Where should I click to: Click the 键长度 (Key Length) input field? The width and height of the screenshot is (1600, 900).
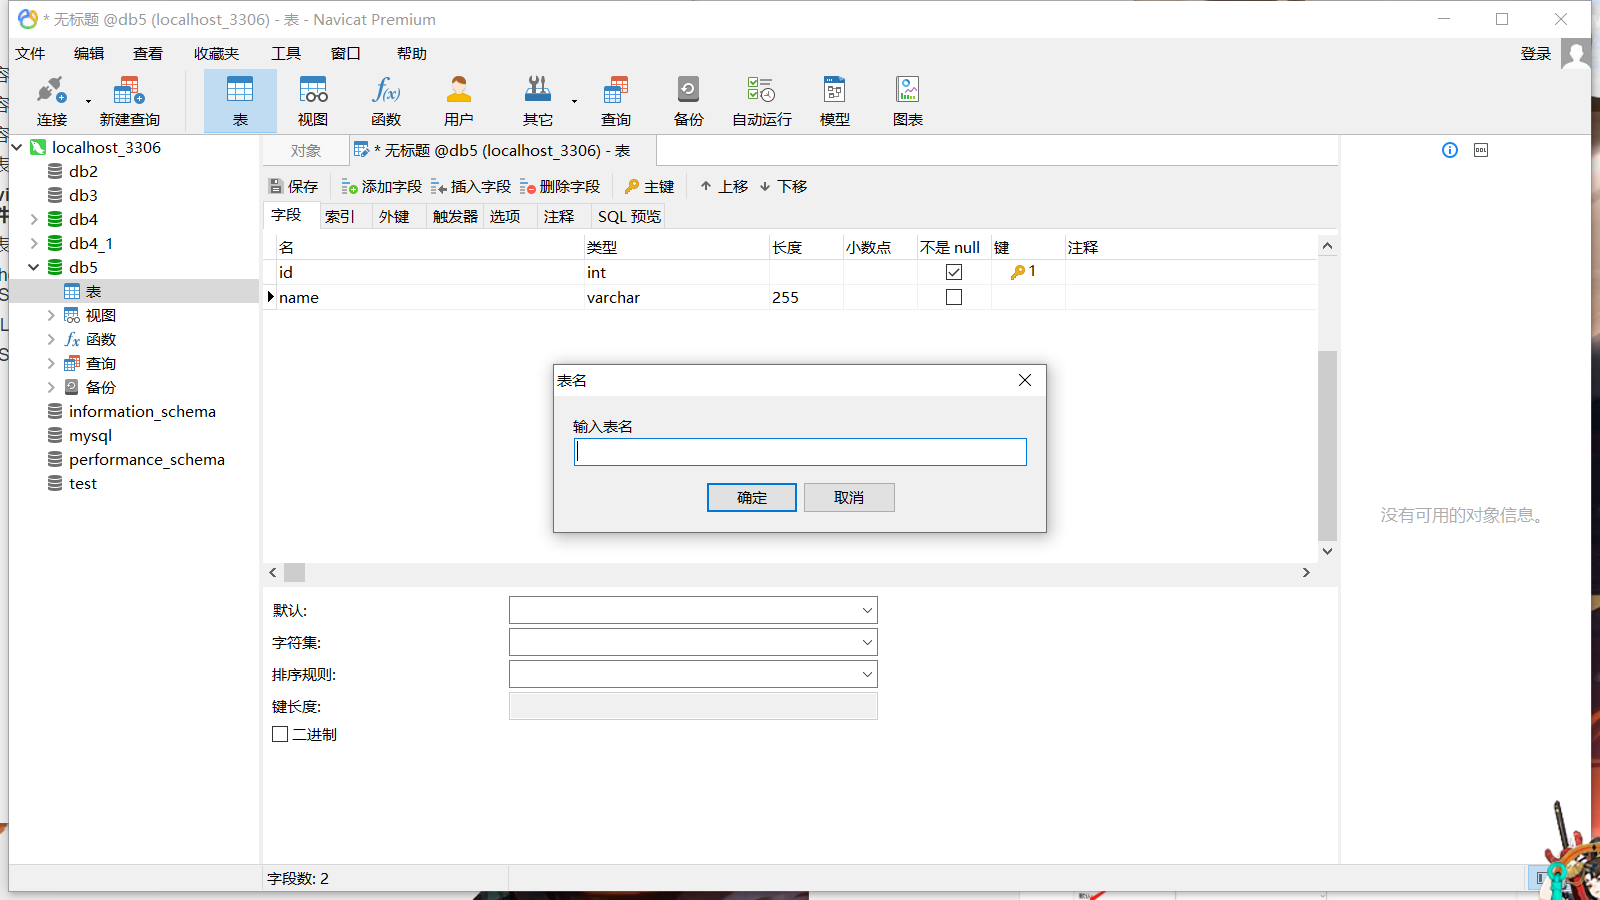[693, 706]
